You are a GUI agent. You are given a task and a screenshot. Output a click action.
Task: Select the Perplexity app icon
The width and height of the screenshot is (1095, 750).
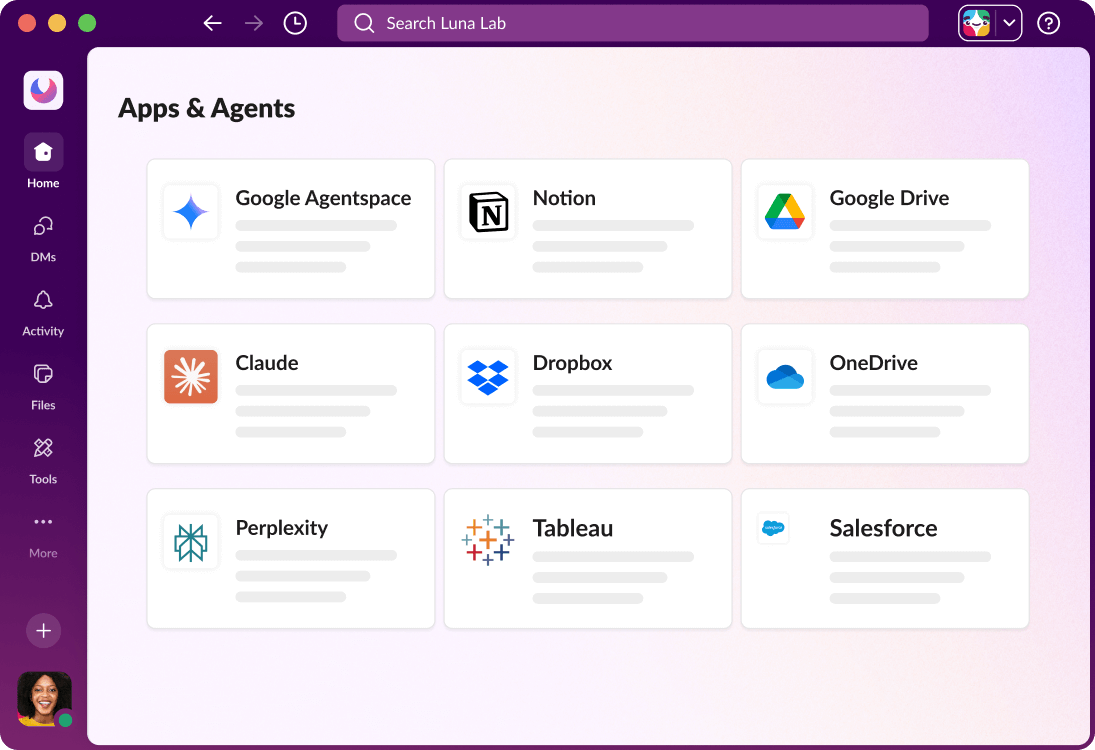click(190, 541)
